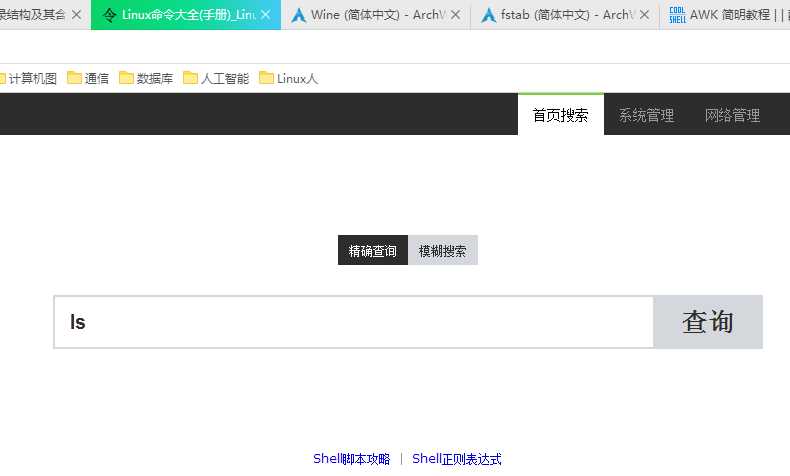
Task: Click the Arch logo icon on fstab tab
Action: [x=488, y=15]
